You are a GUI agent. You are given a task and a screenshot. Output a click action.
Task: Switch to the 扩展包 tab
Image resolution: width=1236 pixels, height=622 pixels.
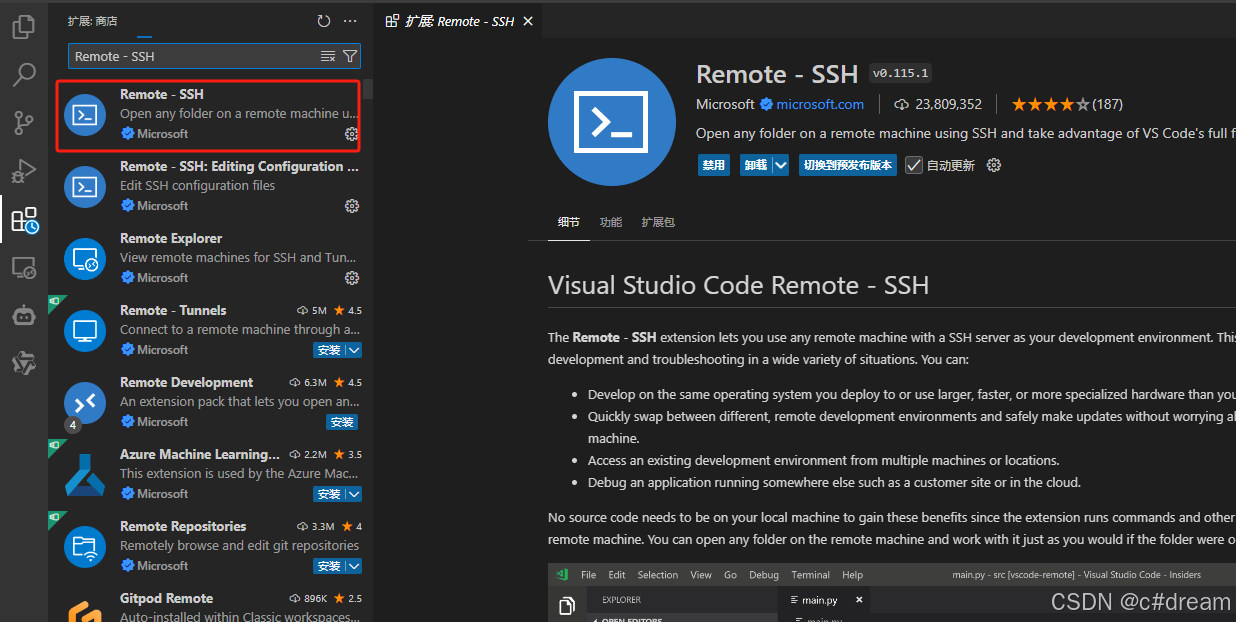coord(658,222)
